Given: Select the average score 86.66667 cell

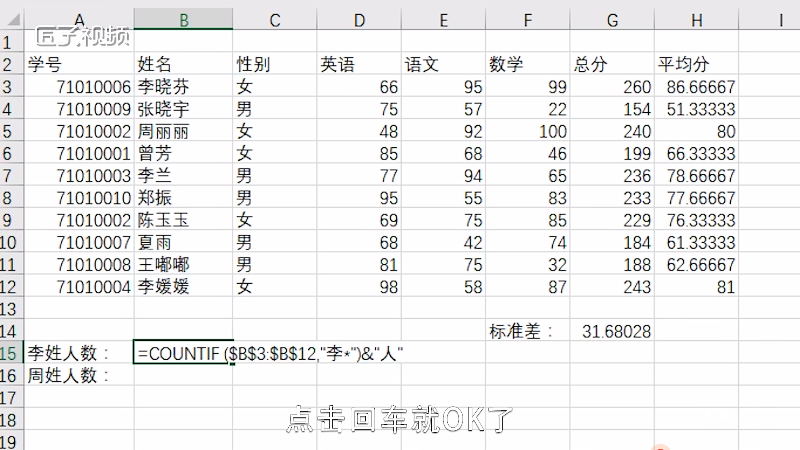Looking at the screenshot, I should click(696, 87).
